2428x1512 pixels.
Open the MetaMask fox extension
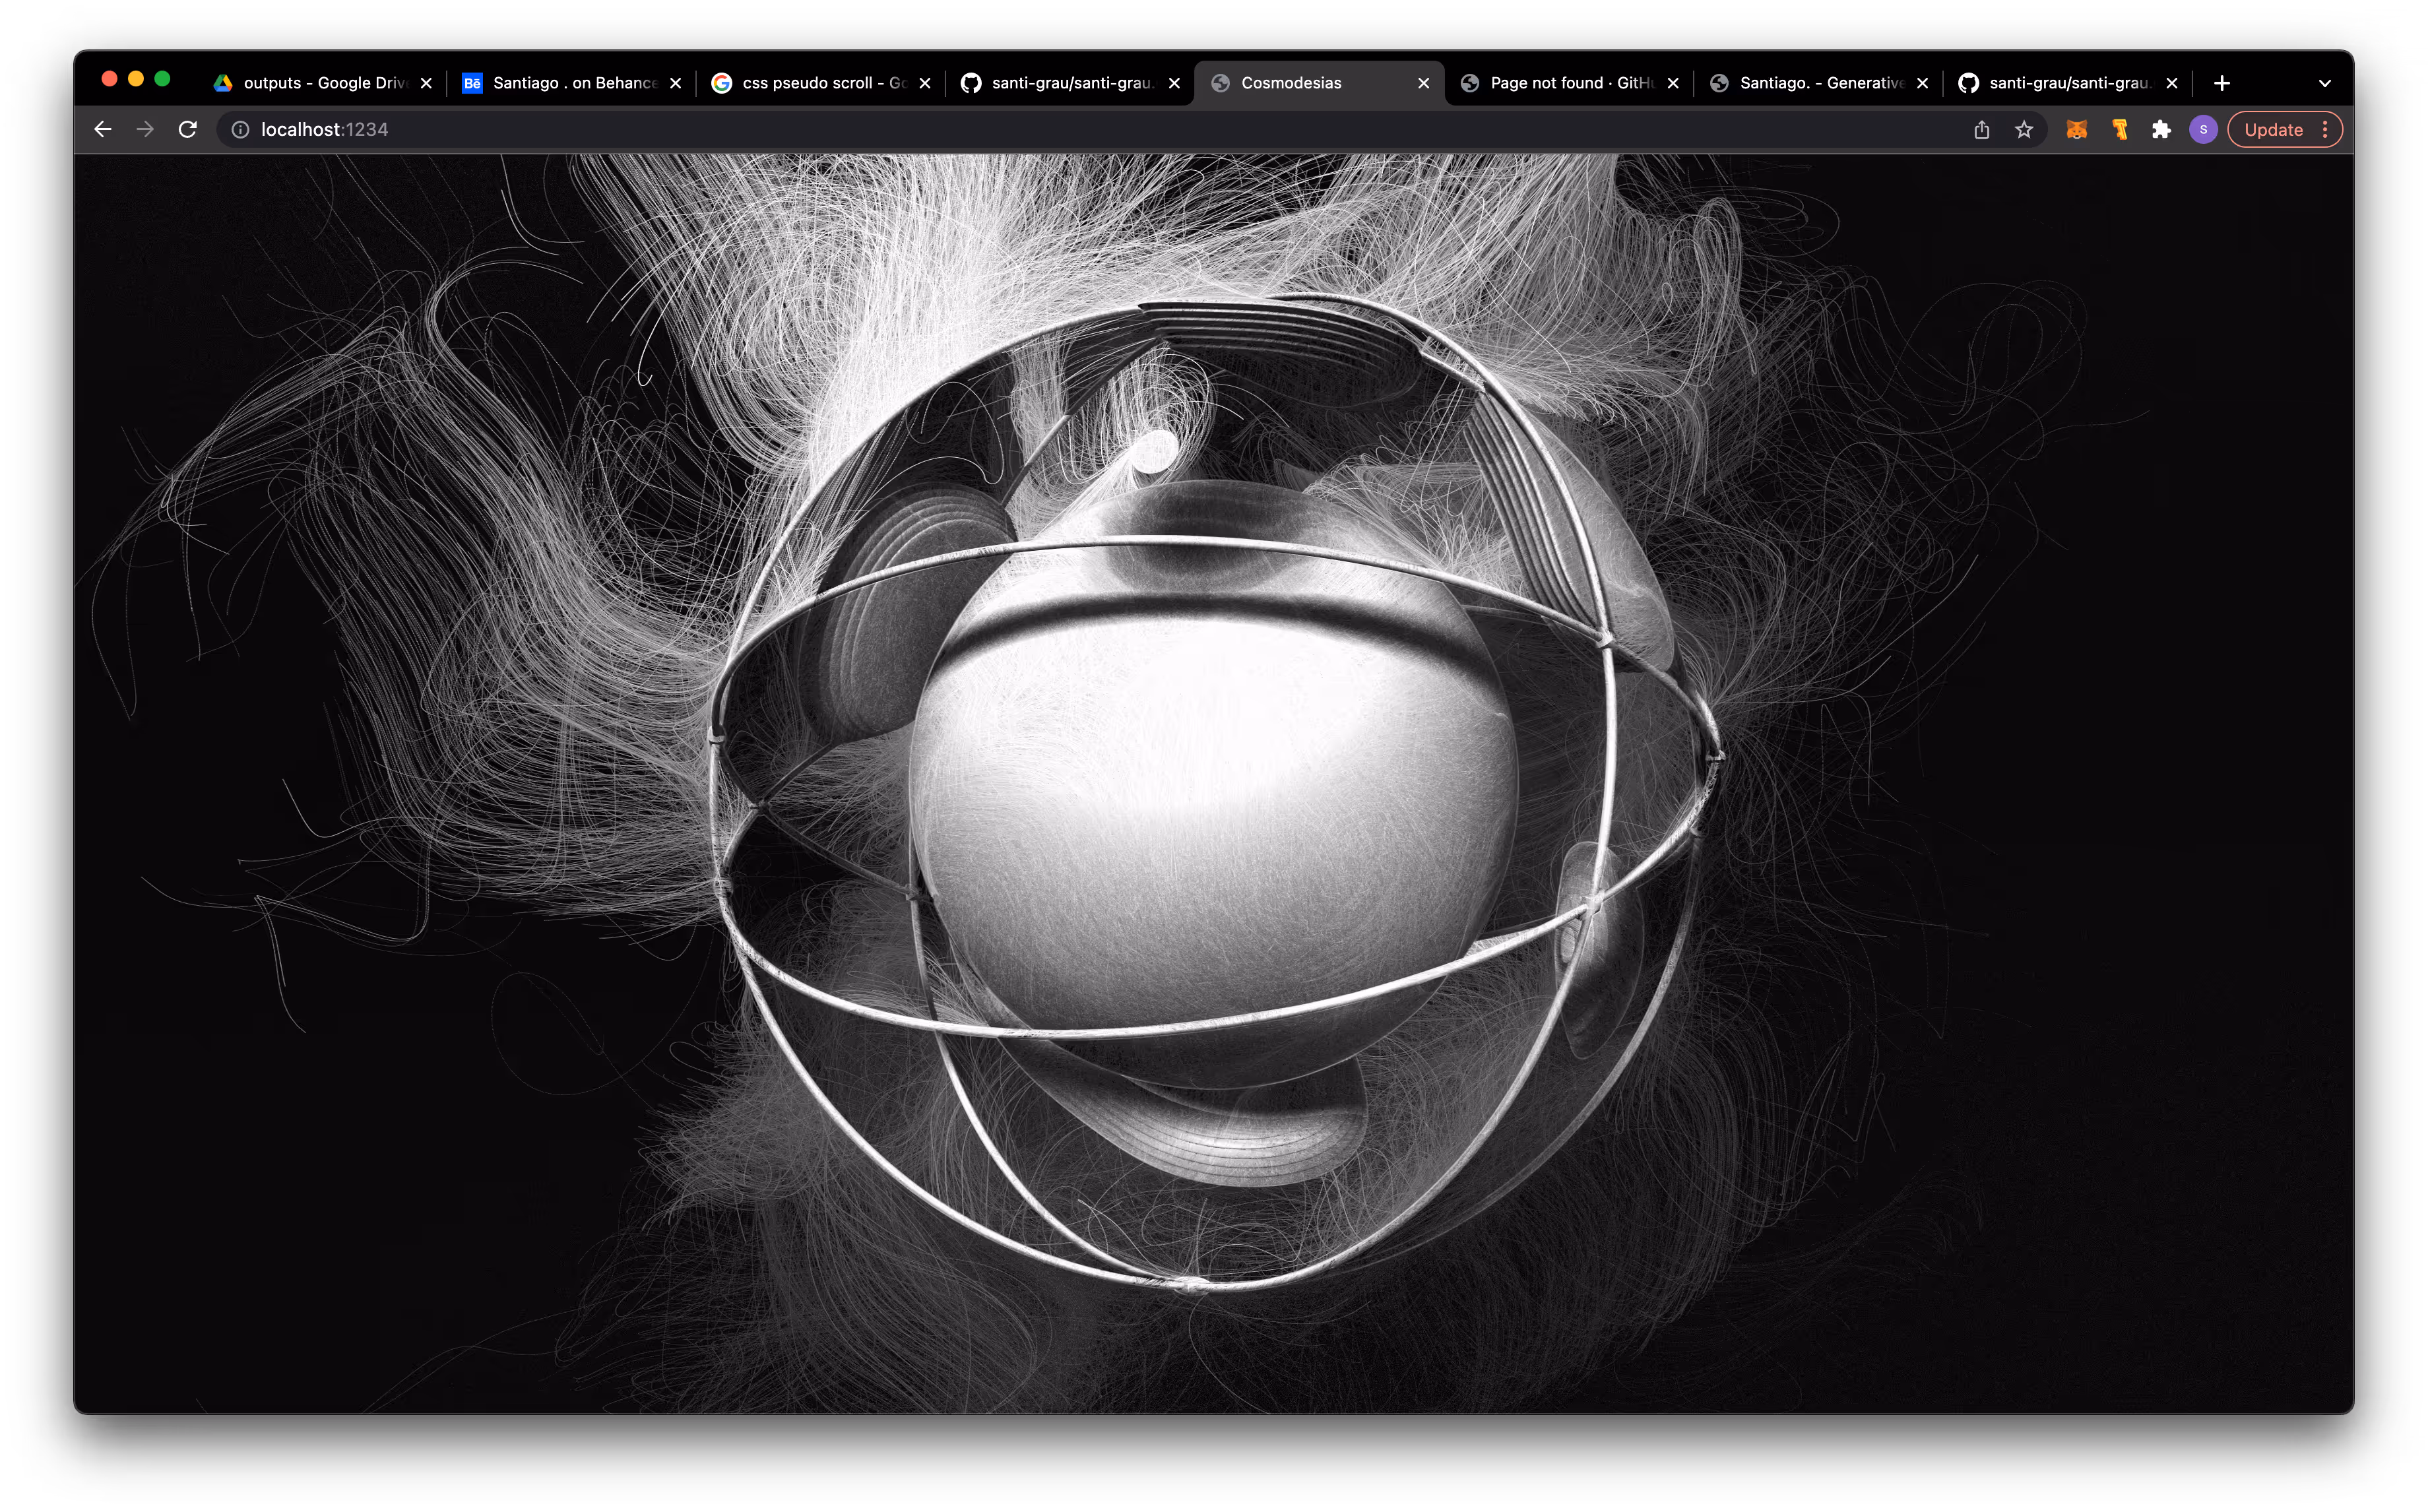click(x=2076, y=129)
